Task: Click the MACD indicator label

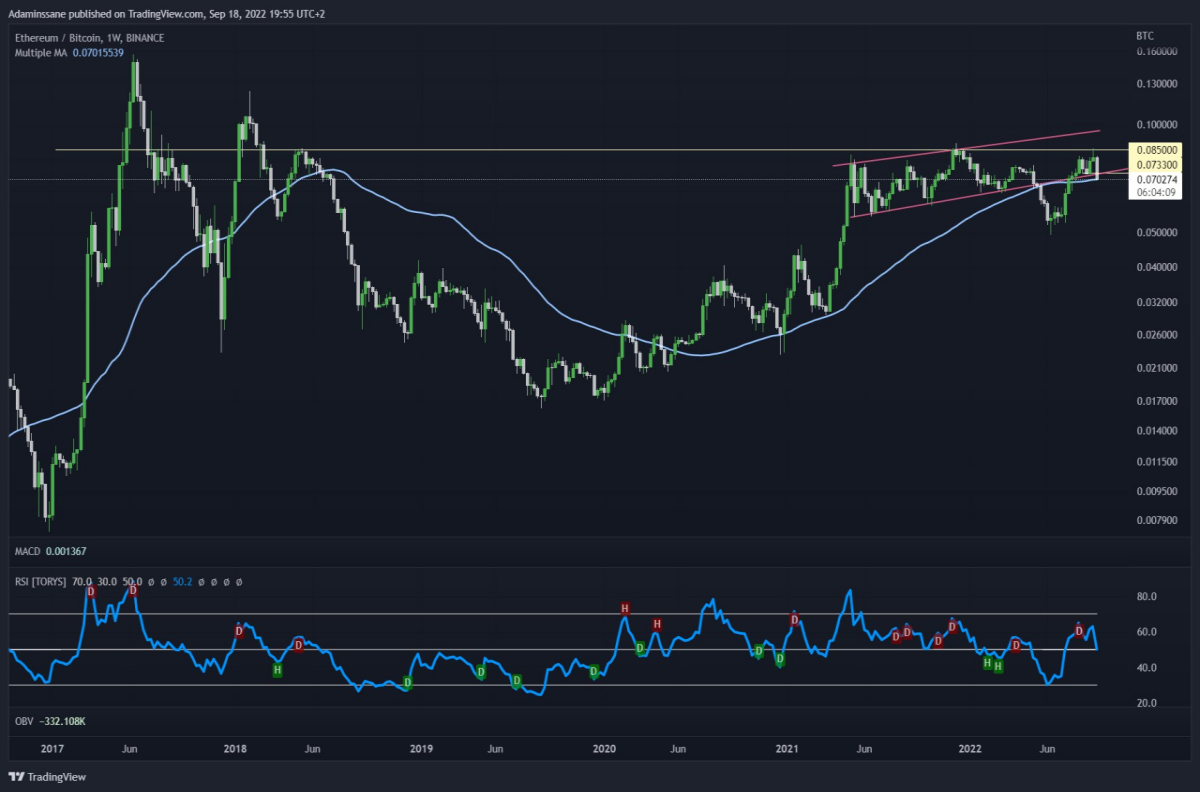Action: point(26,552)
